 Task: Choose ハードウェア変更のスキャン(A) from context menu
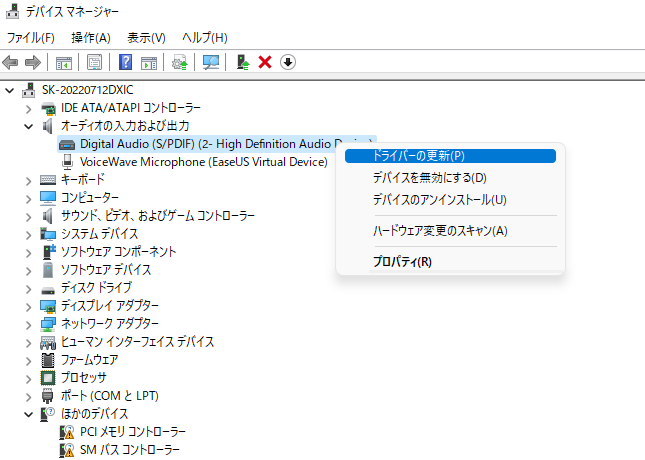coord(450,231)
